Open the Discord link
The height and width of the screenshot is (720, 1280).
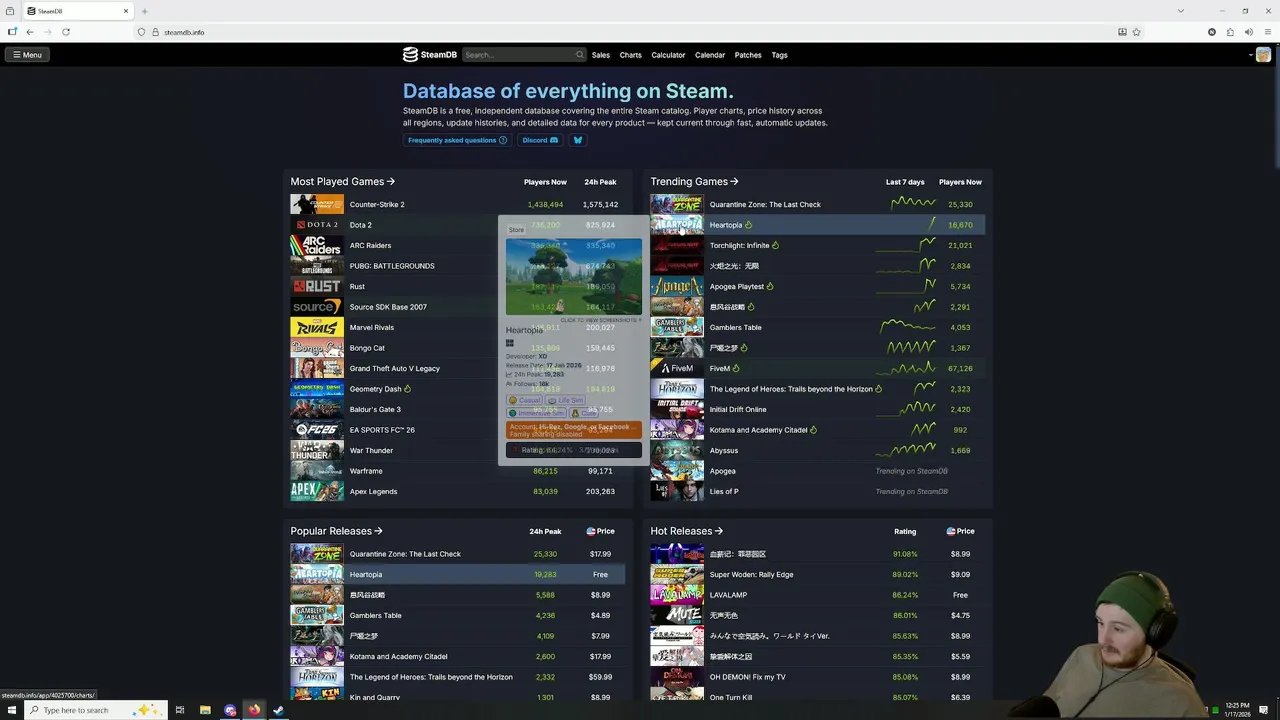pyautogui.click(x=540, y=140)
